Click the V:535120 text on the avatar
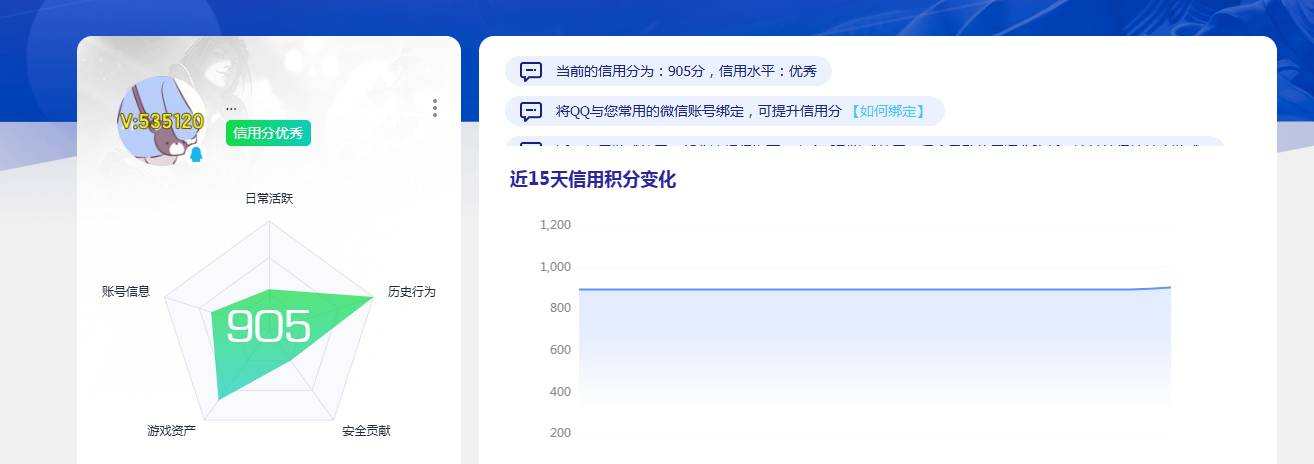 point(161,121)
